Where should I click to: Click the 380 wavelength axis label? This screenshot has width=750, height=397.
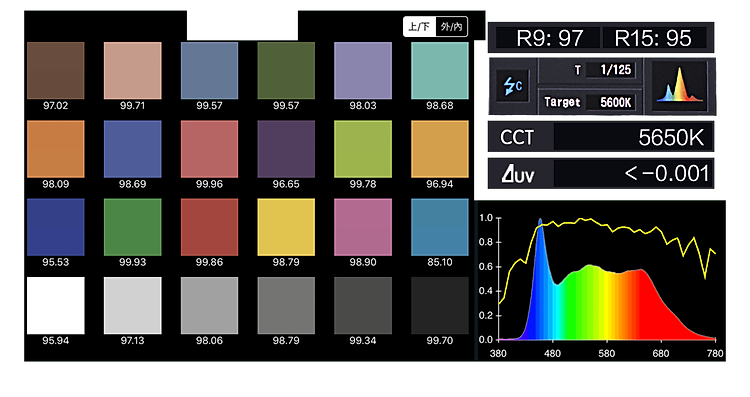coord(498,353)
